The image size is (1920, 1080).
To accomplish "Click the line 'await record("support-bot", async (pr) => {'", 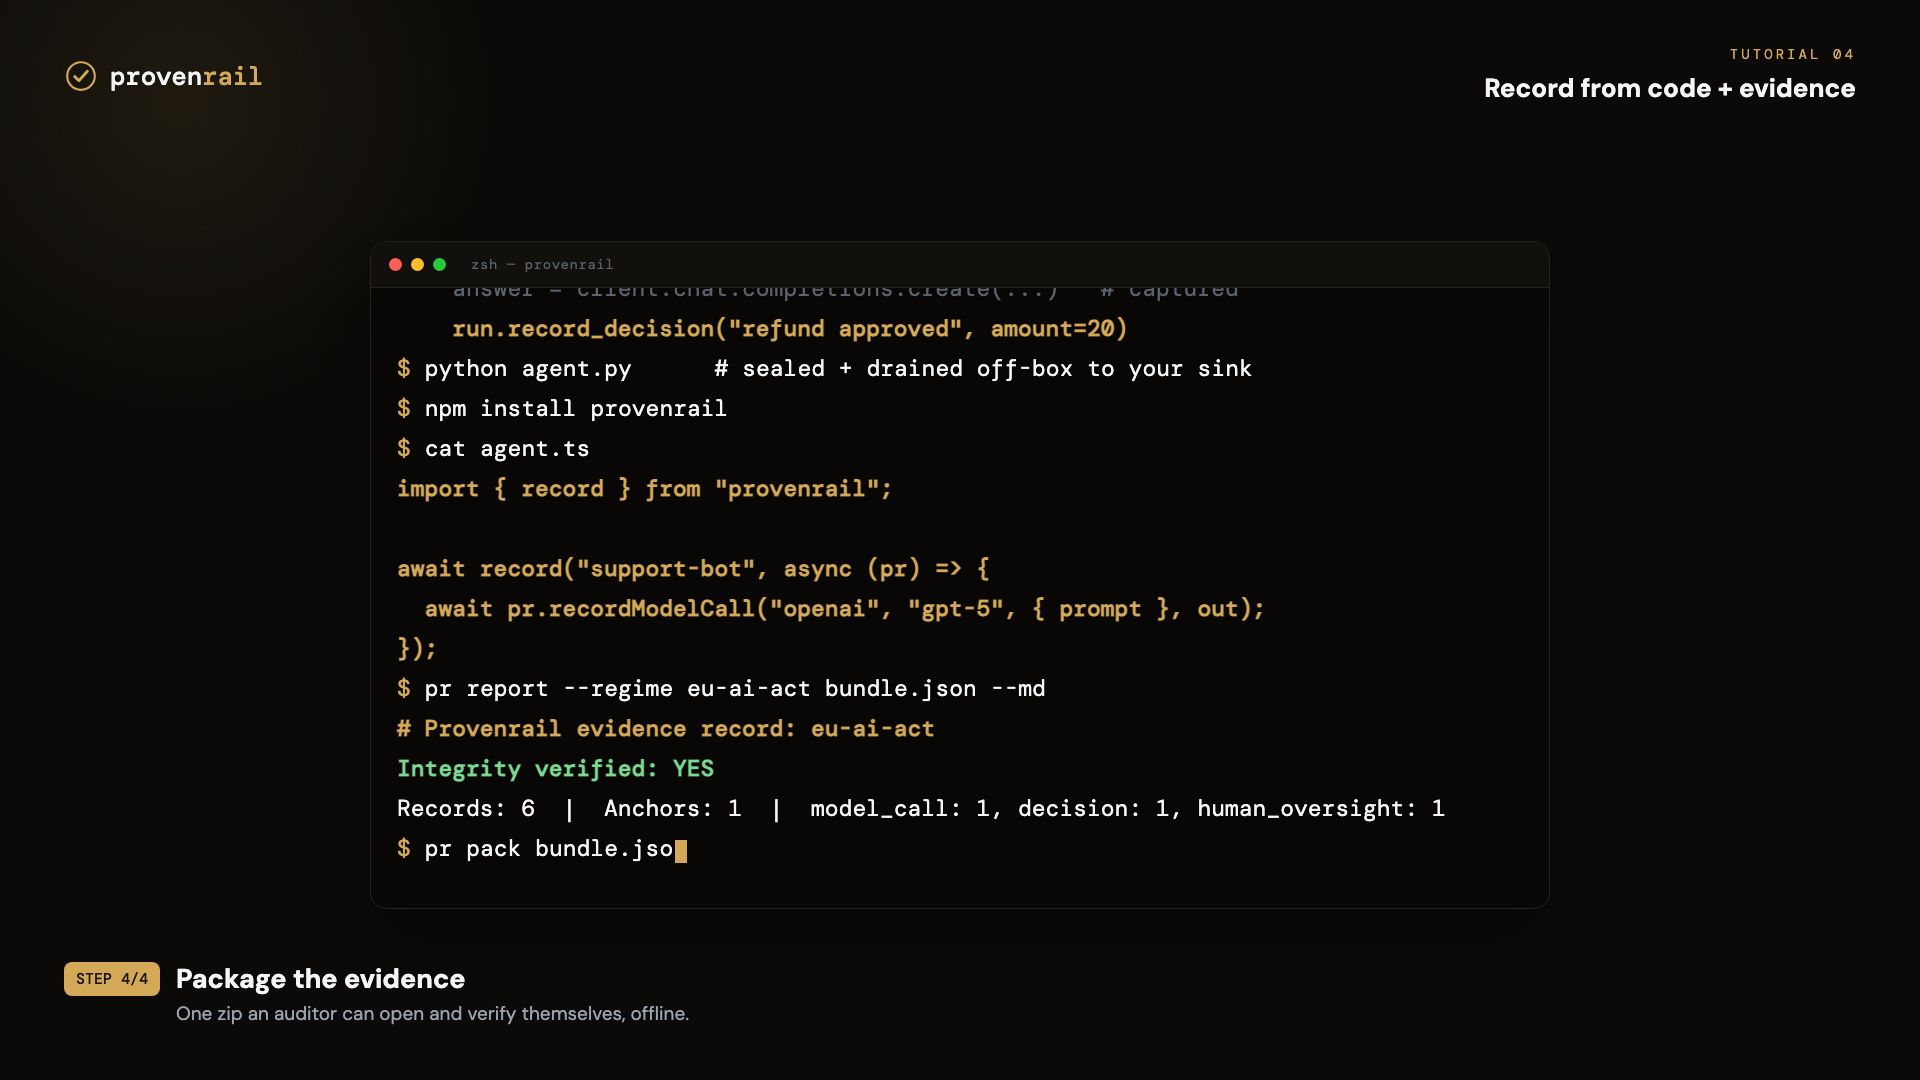I will 693,569.
